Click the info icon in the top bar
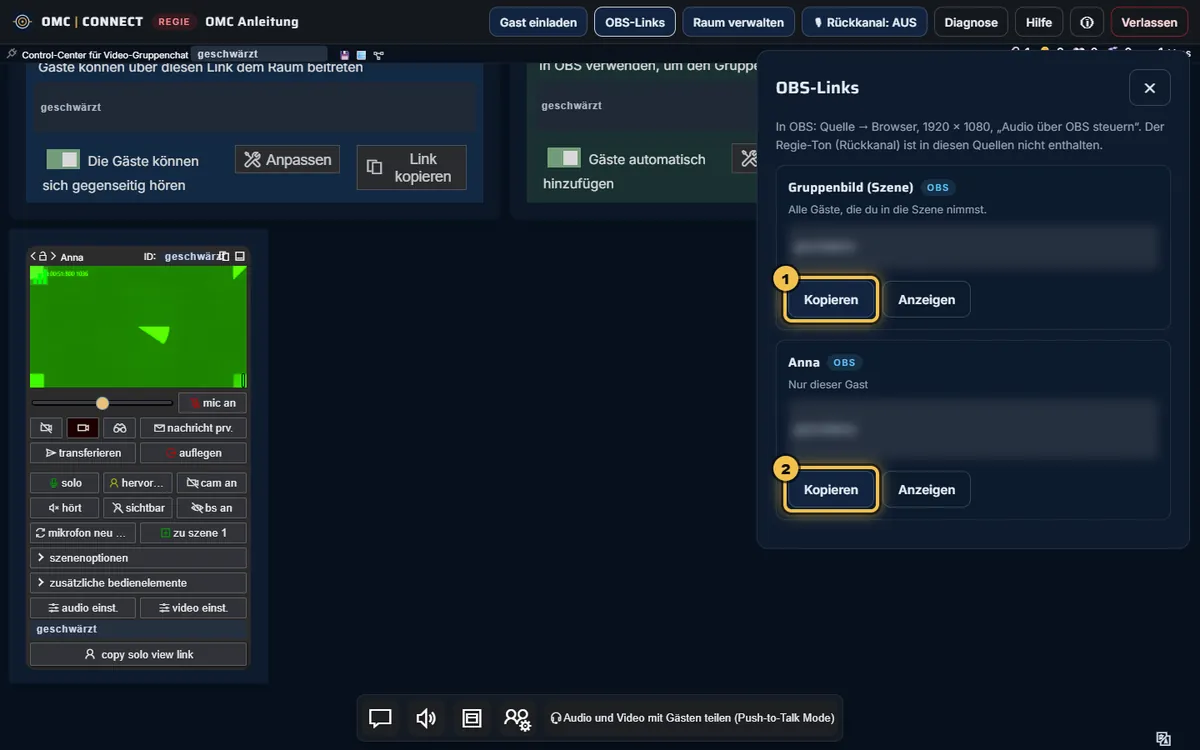The width and height of the screenshot is (1200, 750). click(1087, 22)
